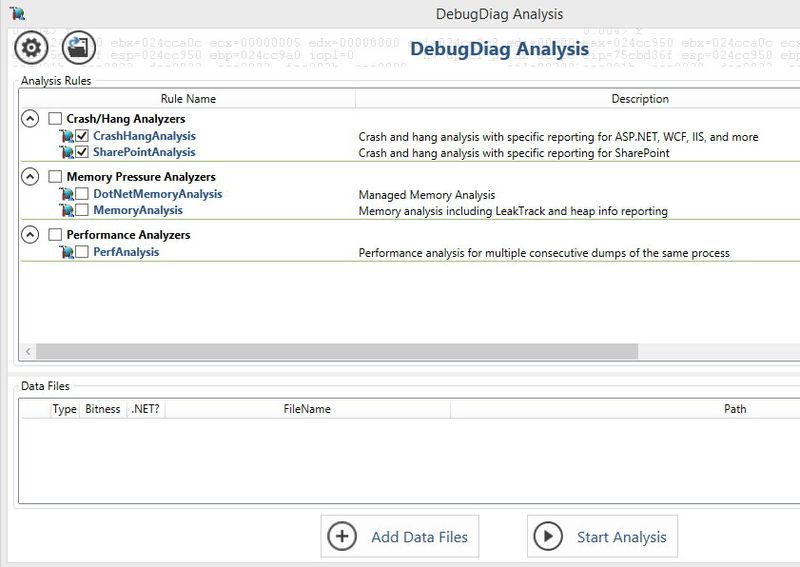
Task: Click the 'Performance analysis for multiple consecutive dumps' text
Action: [x=544, y=253]
